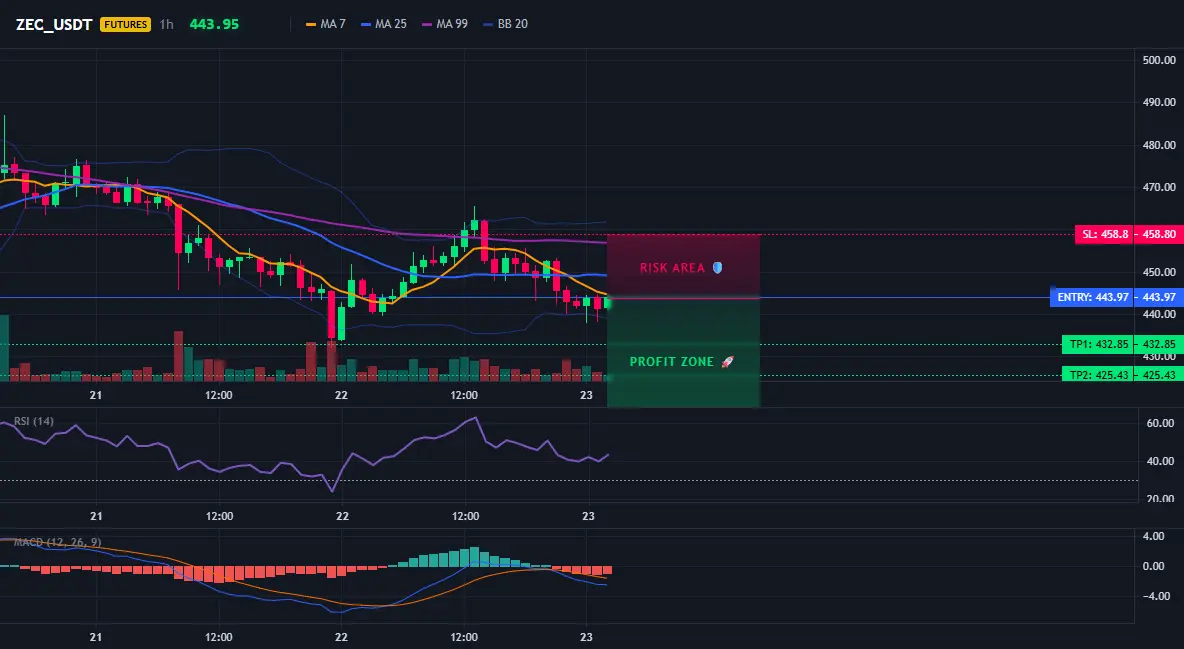The width and height of the screenshot is (1184, 649).
Task: Click the 443.95 current price readout
Action: (214, 24)
